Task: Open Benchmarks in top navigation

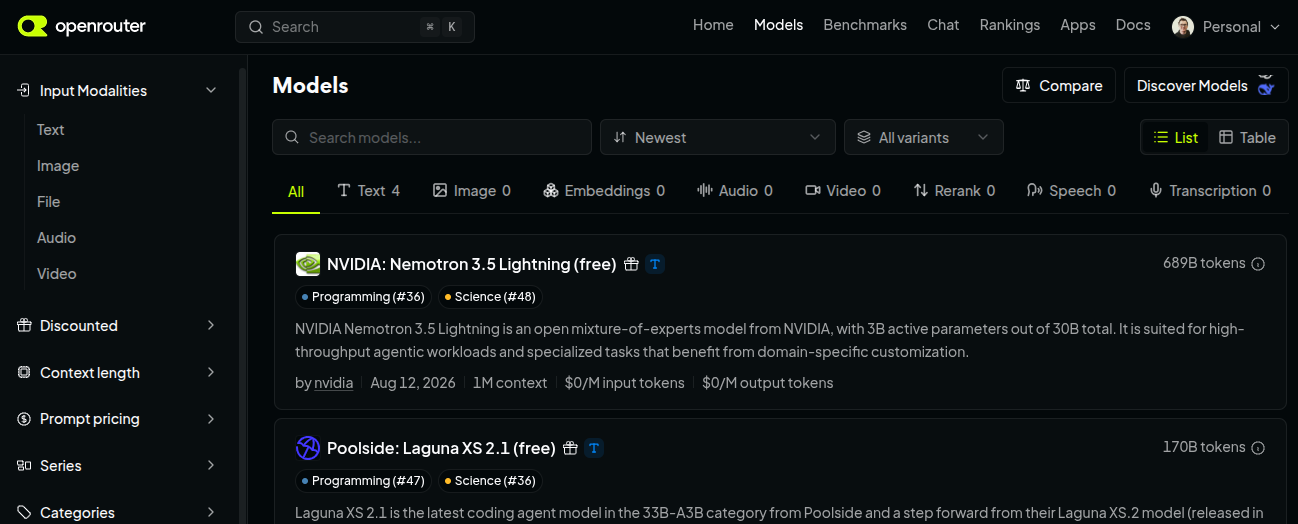Action: [x=865, y=25]
